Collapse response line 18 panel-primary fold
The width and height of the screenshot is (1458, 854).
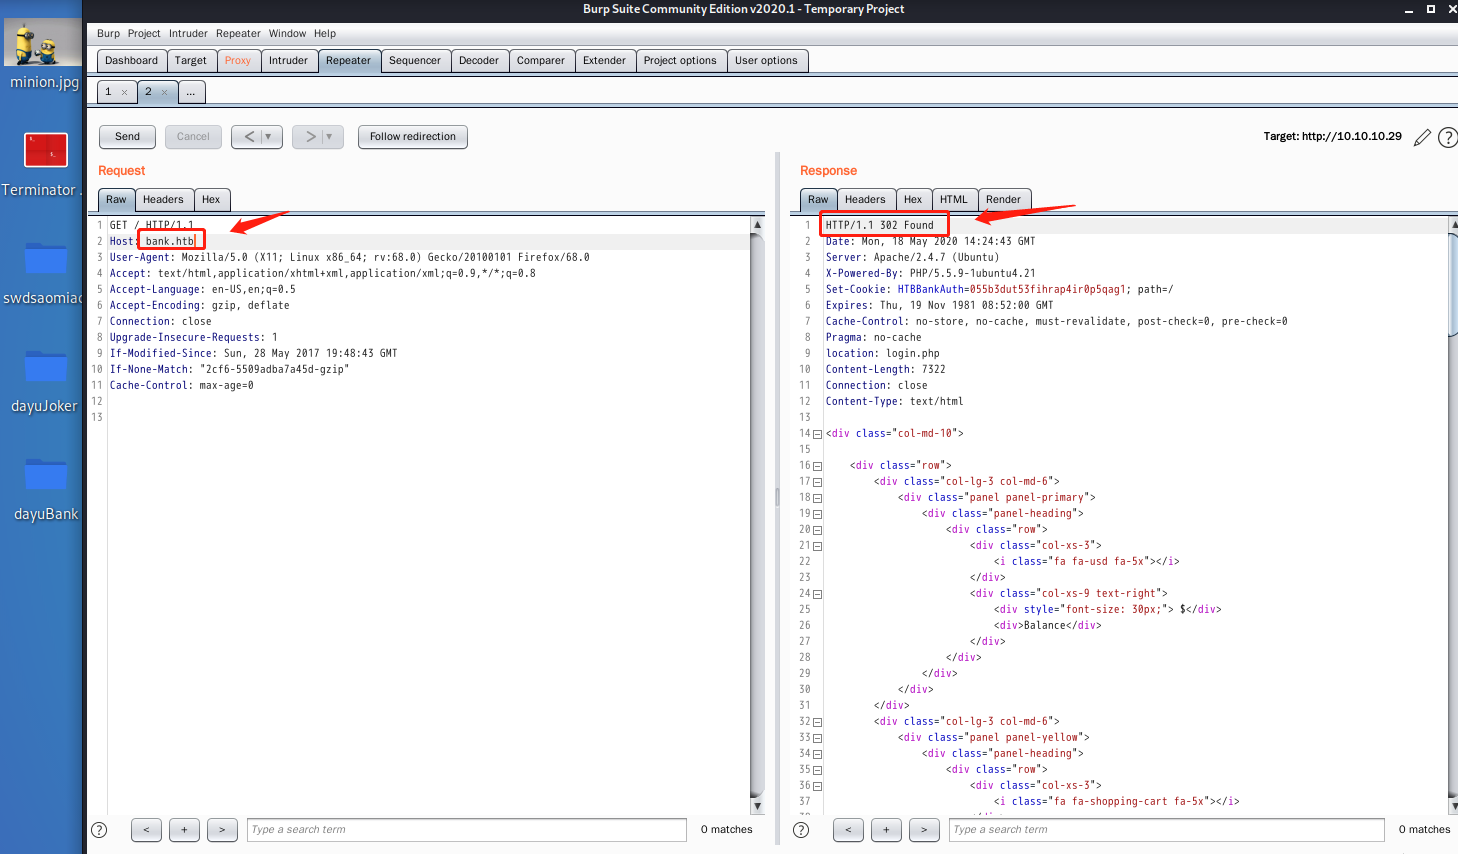817,498
